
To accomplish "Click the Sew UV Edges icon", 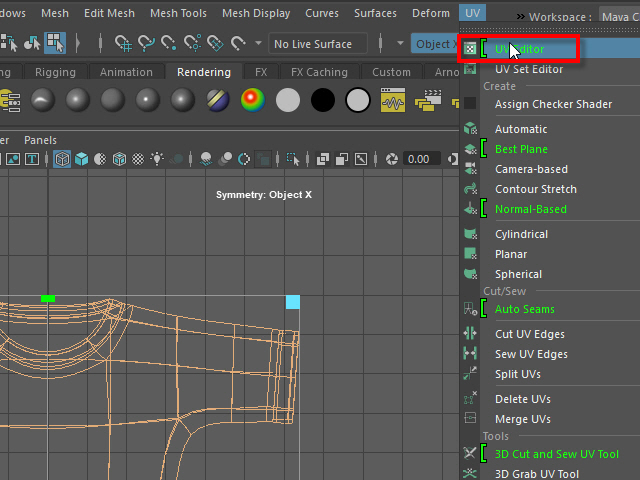I will 471,354.
